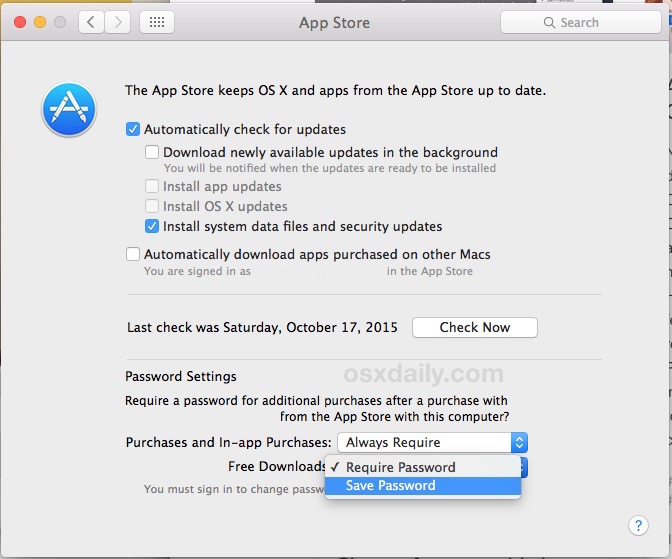Click the Password Settings heading
Viewport: 672px width, 559px height.
181,376
